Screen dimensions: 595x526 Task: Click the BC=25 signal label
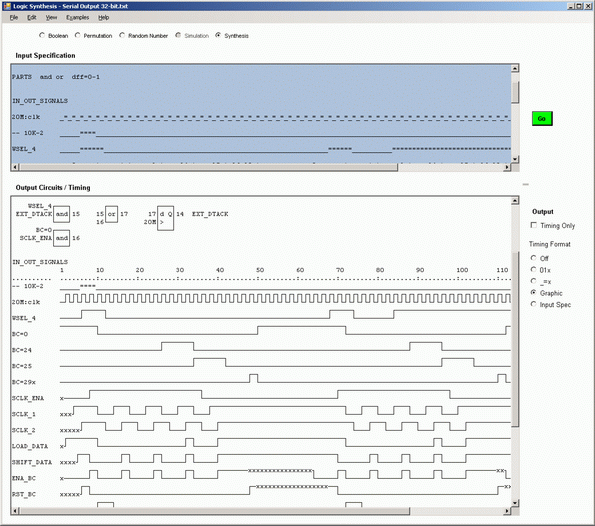(22, 366)
